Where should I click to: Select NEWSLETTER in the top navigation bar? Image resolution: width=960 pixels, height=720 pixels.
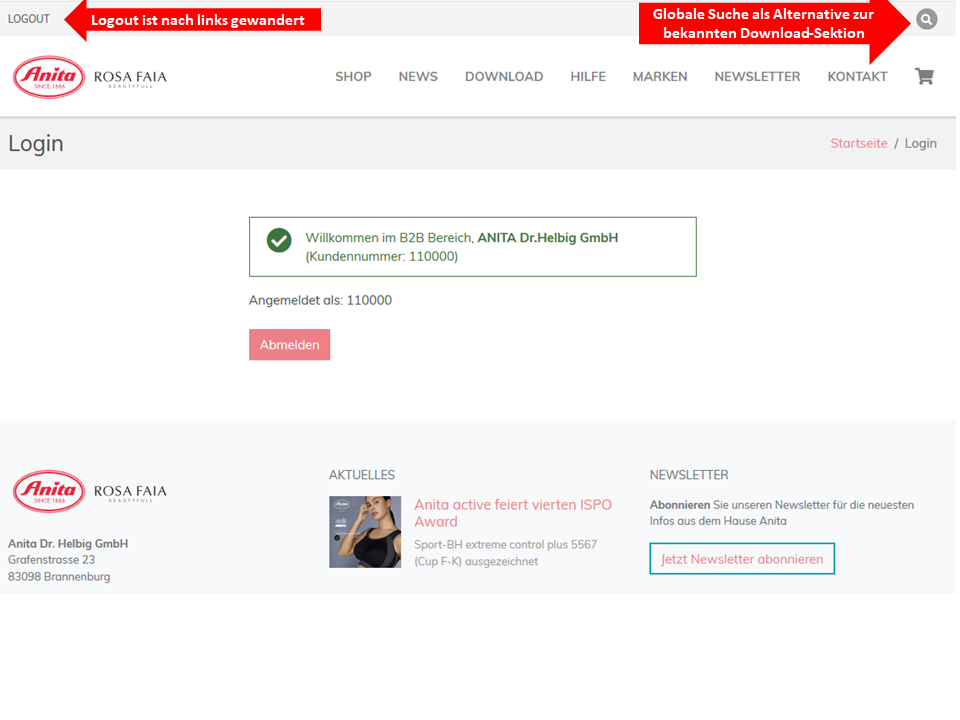point(757,77)
